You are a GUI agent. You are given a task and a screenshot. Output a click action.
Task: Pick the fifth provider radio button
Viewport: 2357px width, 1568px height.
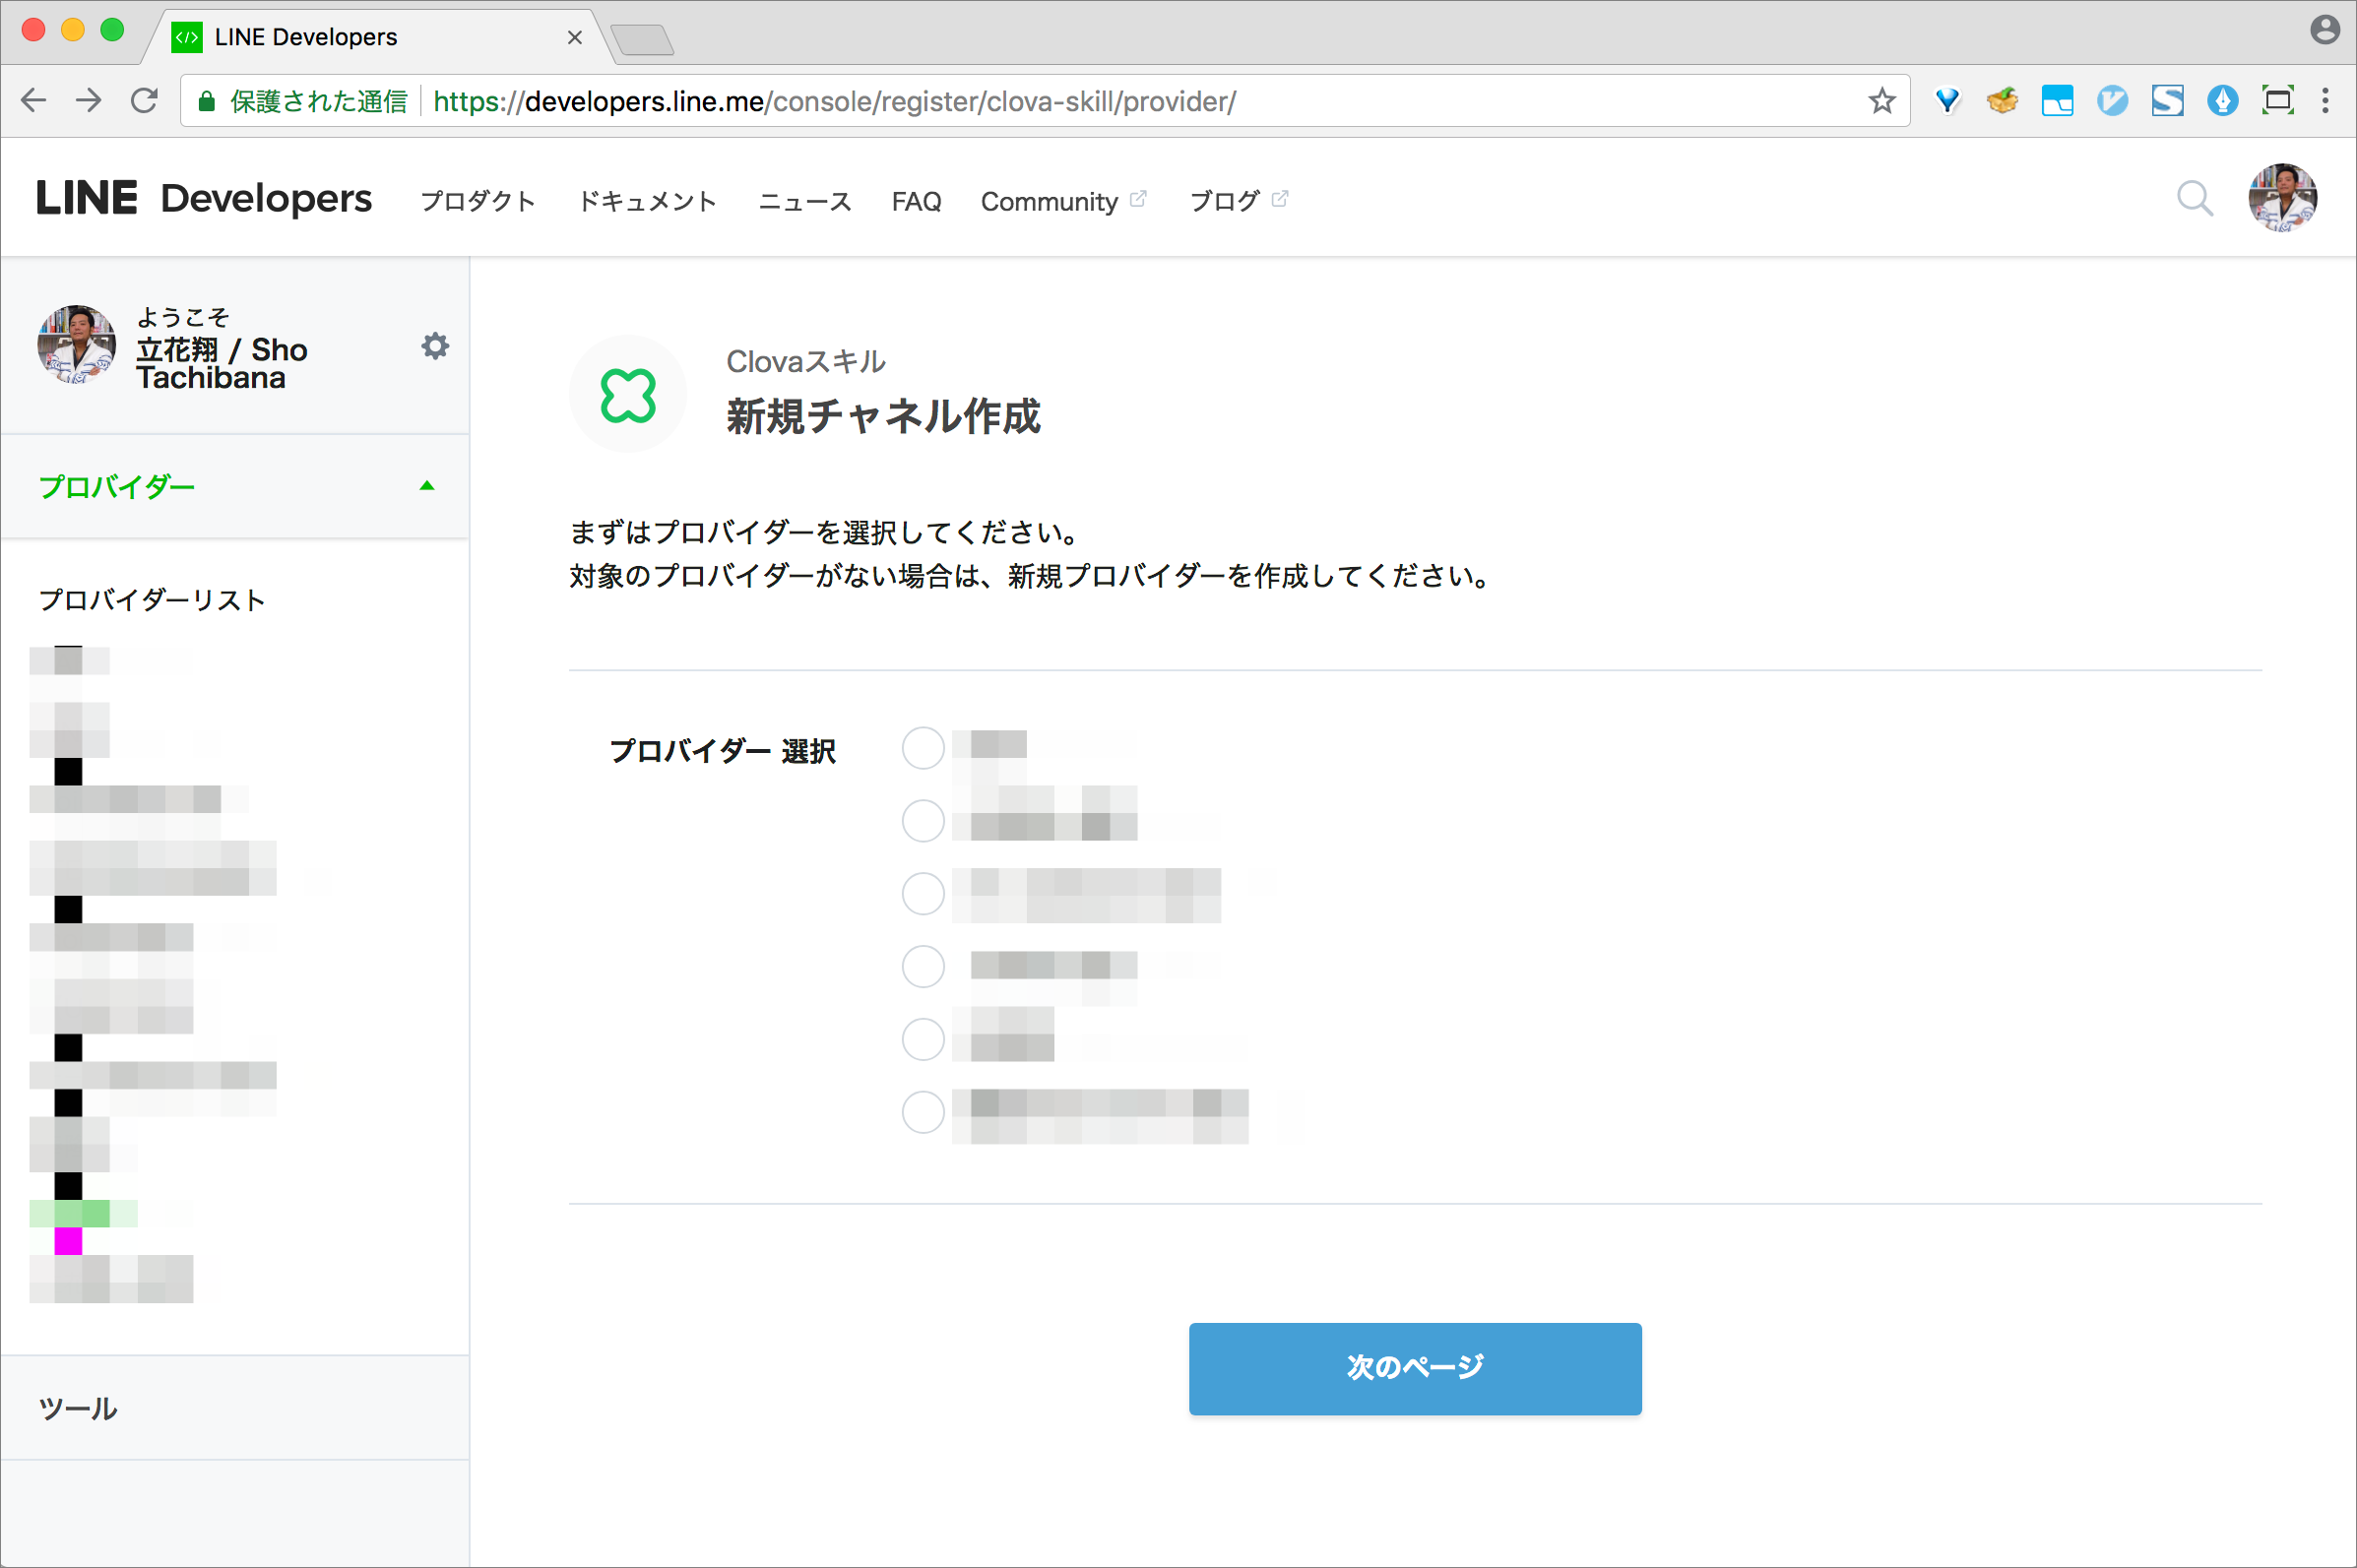[923, 1040]
